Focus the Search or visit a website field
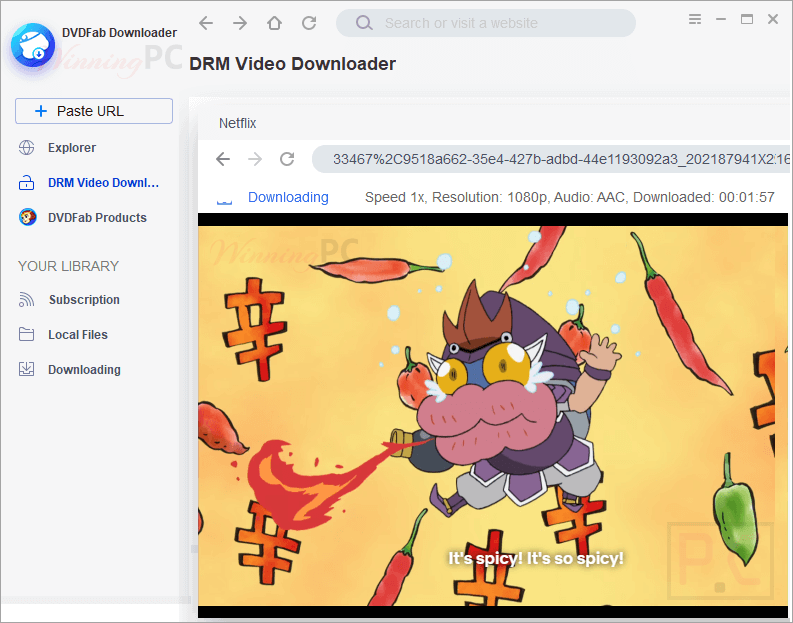 pos(486,23)
